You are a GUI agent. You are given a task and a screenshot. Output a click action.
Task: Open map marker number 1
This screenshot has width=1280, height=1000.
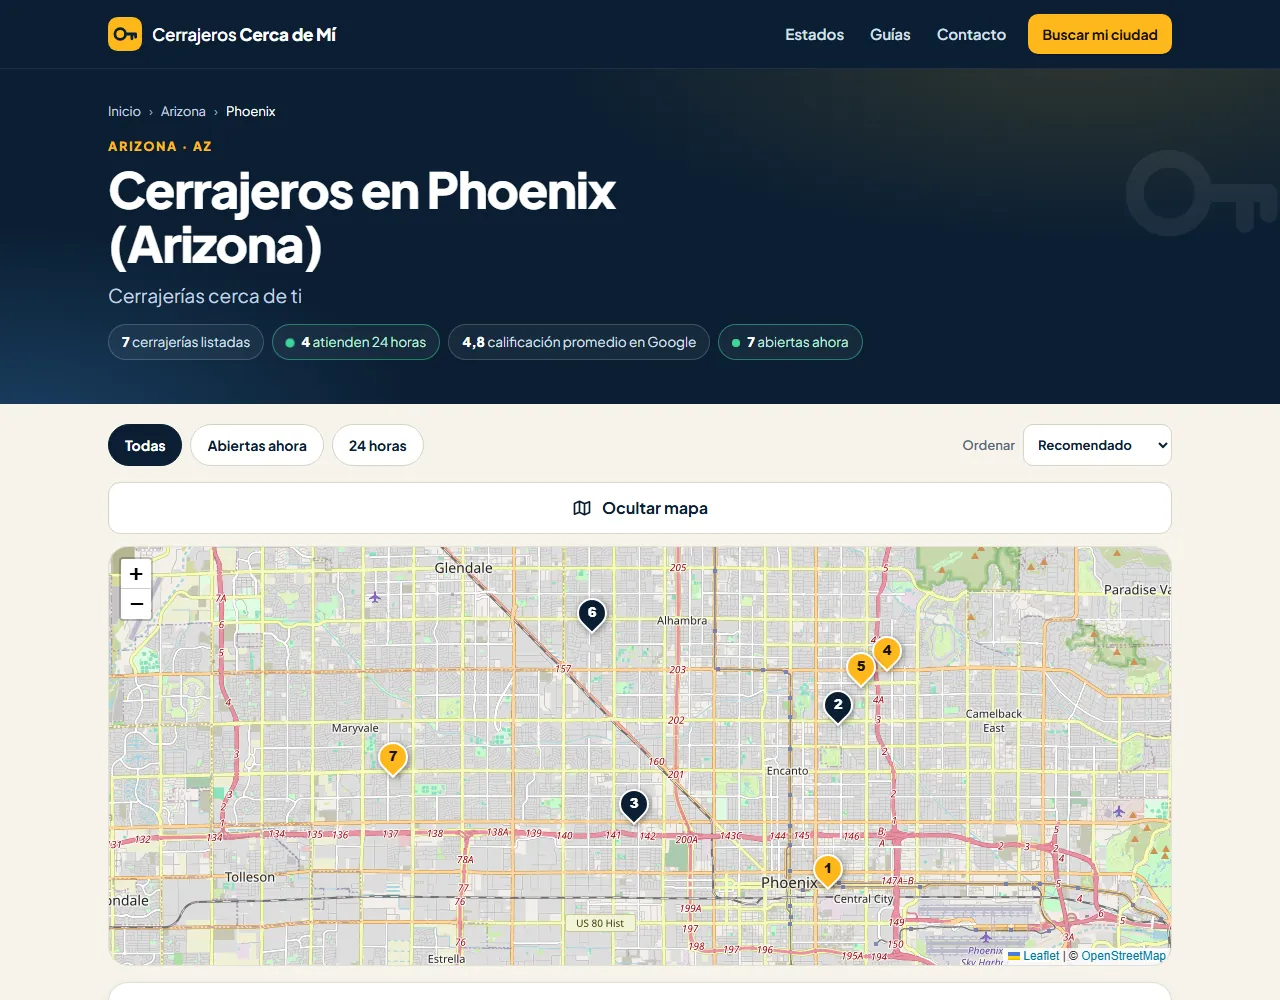pyautogui.click(x=828, y=871)
